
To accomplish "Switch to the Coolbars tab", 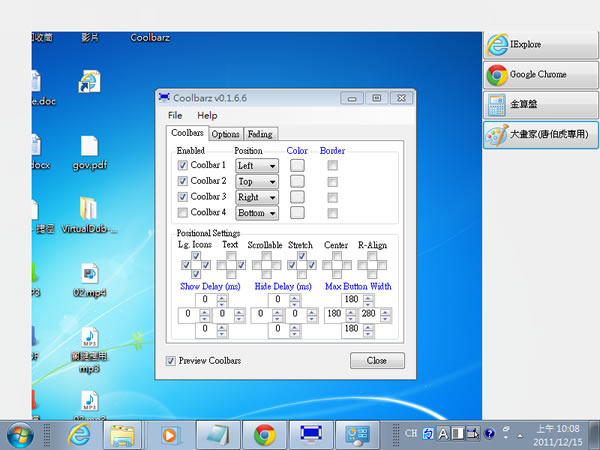I will tap(187, 133).
